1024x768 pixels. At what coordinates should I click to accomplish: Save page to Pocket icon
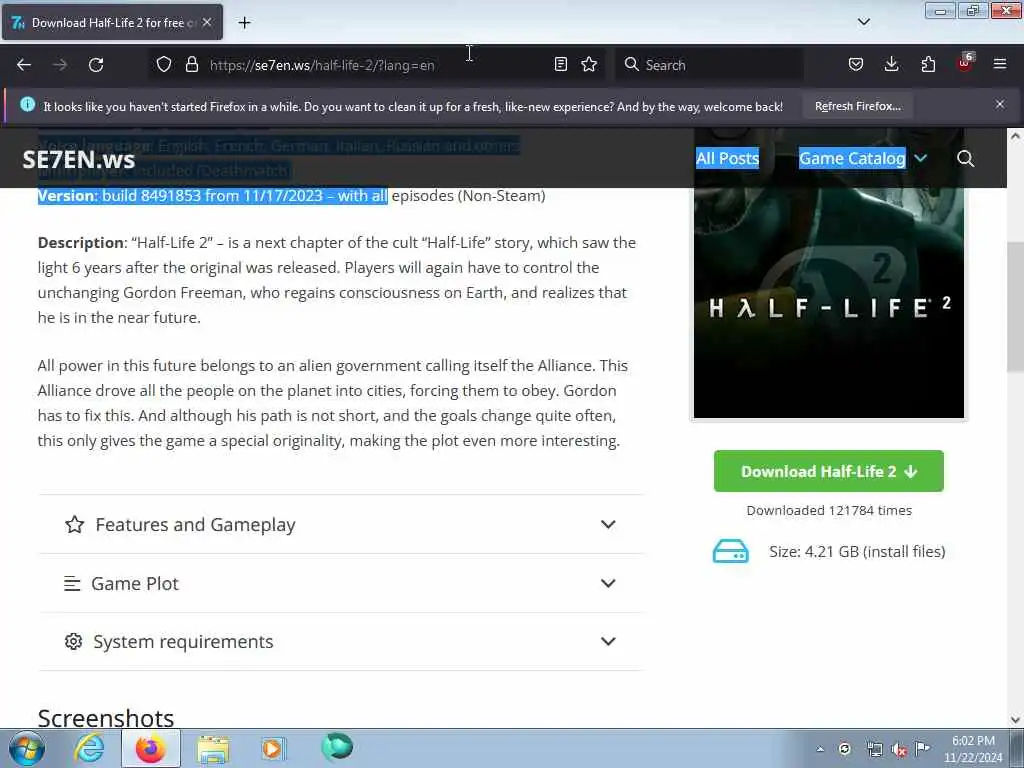pyautogui.click(x=856, y=65)
